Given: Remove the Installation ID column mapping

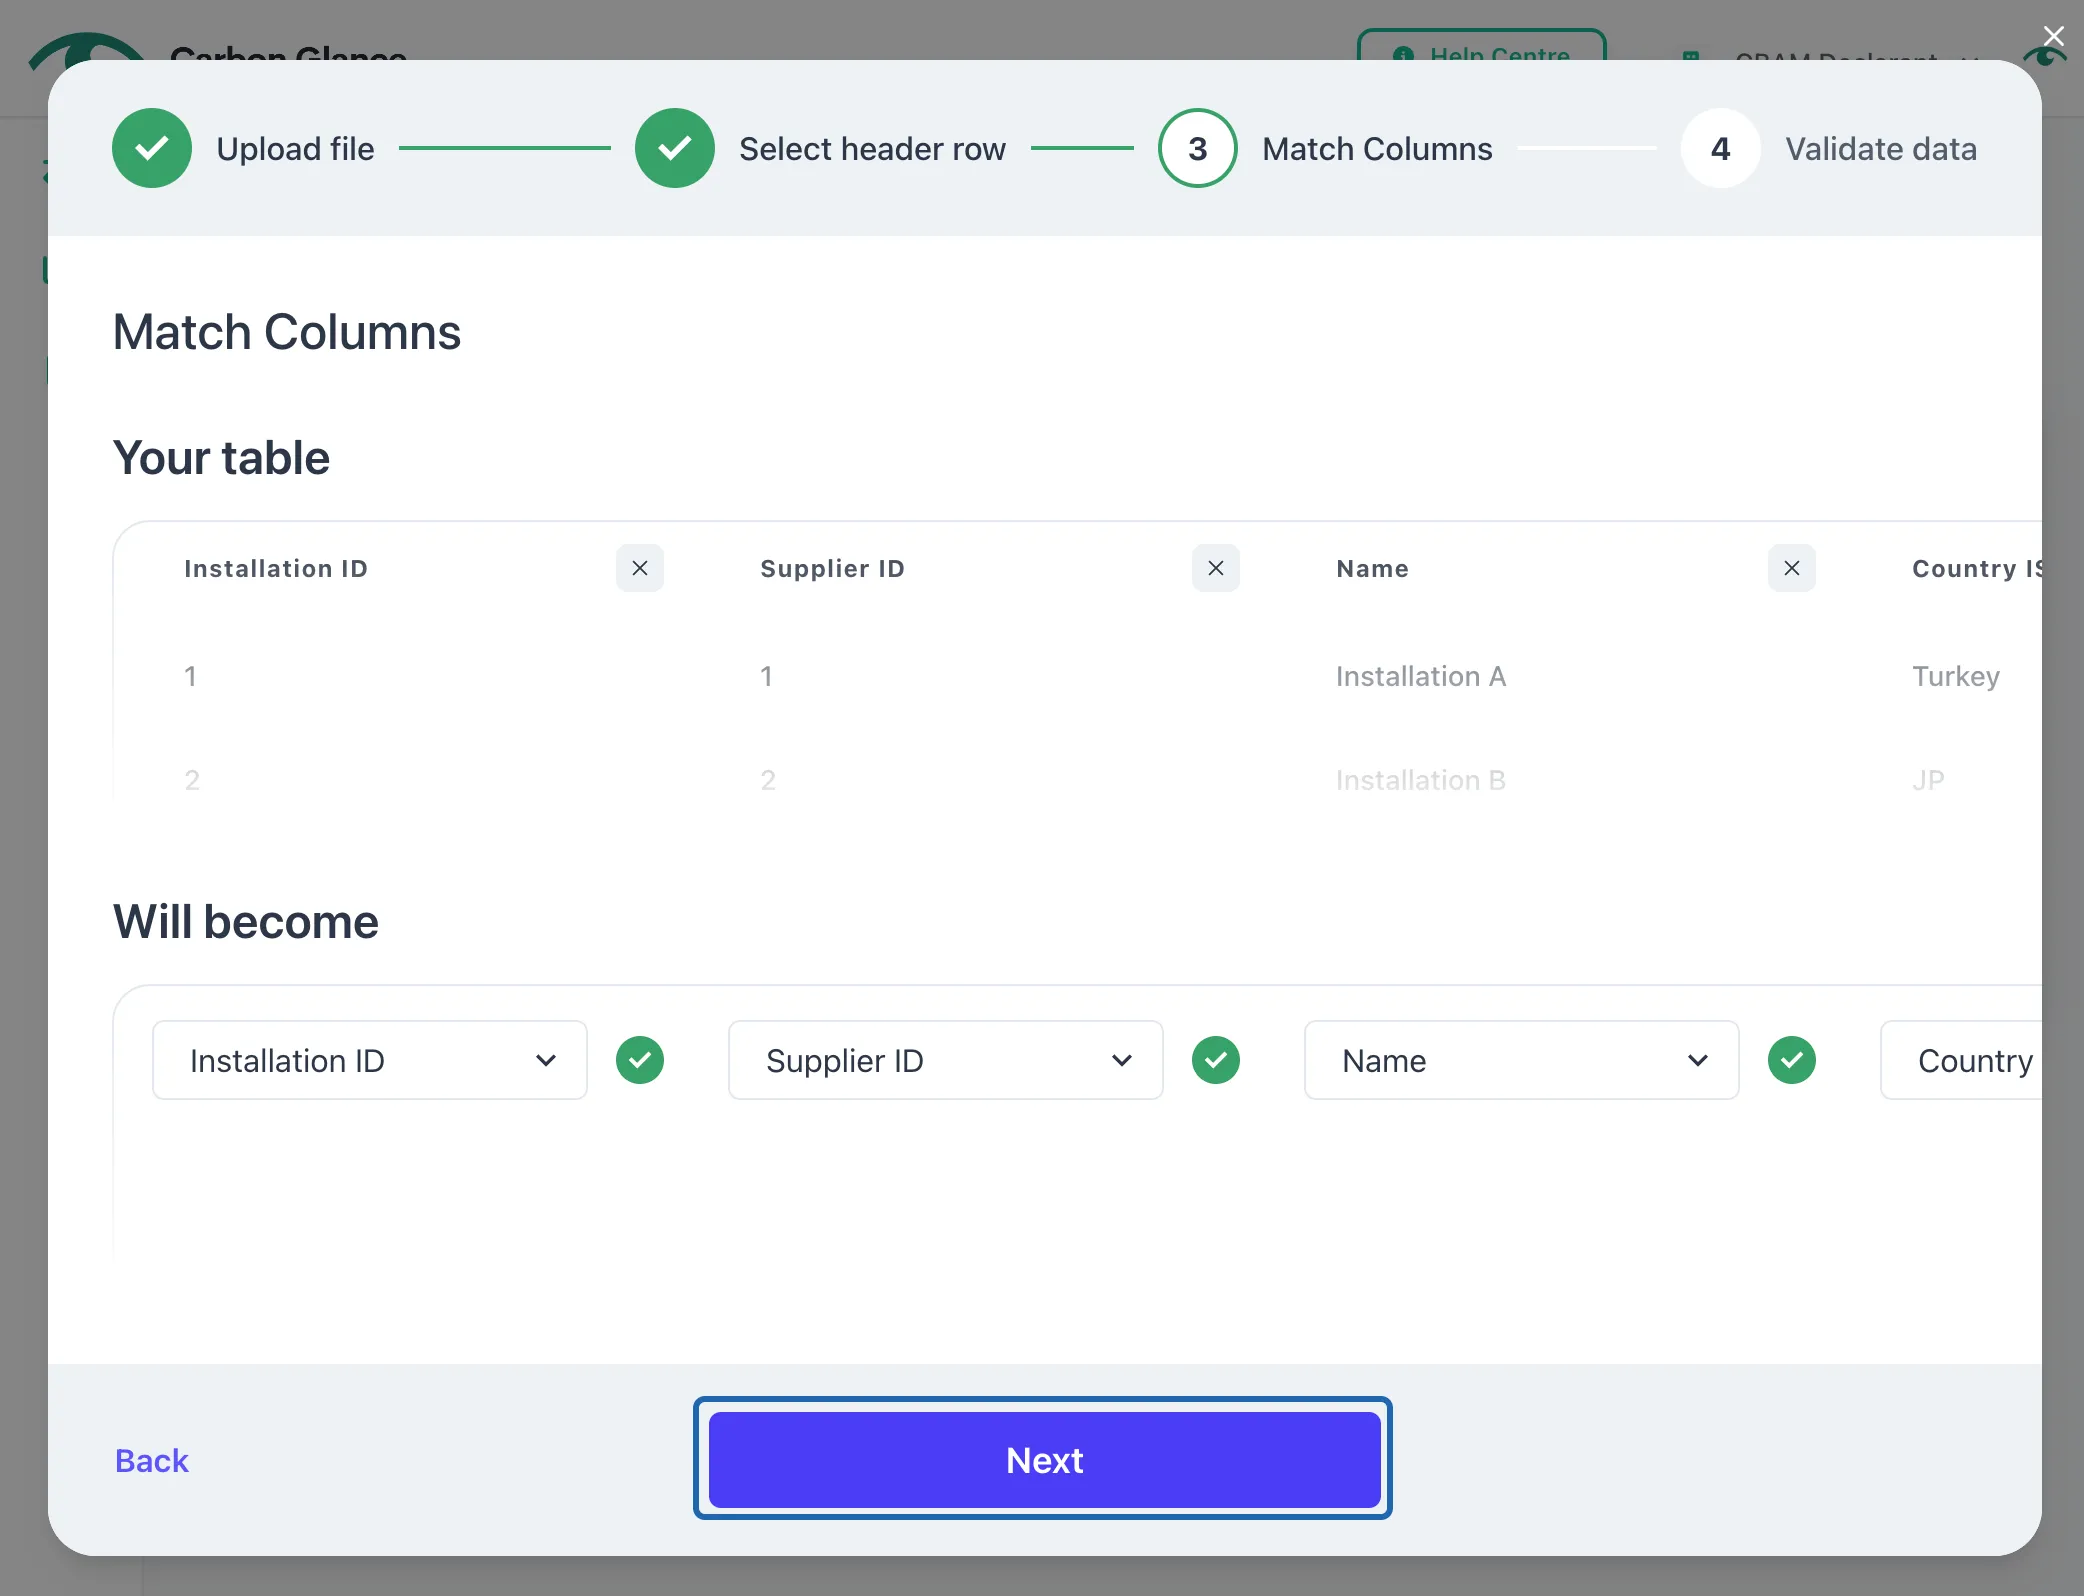Looking at the screenshot, I should click(x=640, y=568).
